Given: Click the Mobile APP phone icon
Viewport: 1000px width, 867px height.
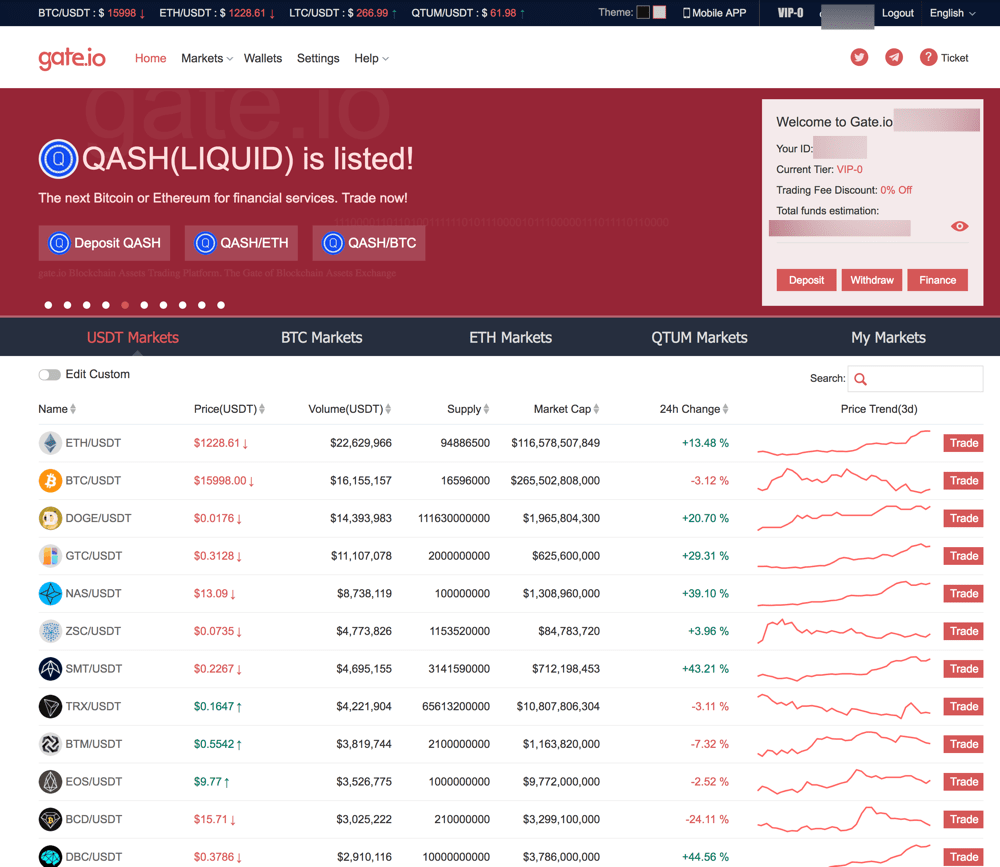Looking at the screenshot, I should [686, 13].
